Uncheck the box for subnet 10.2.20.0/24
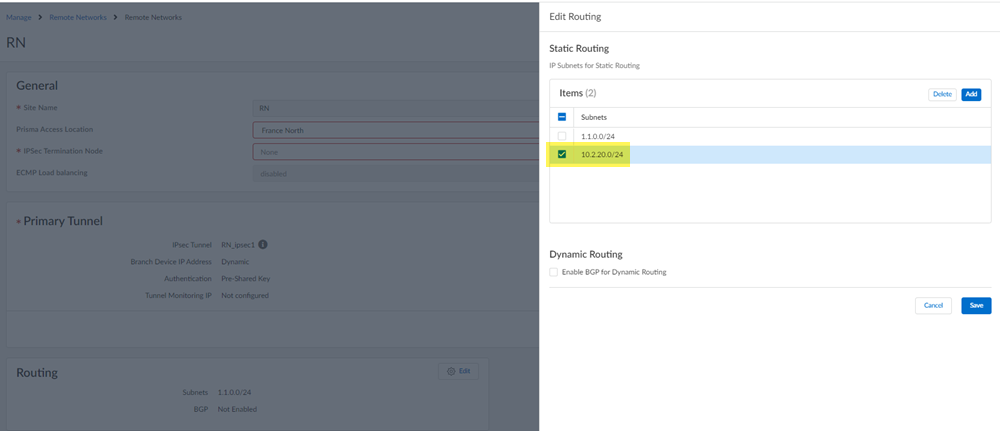This screenshot has height=431, width=1000. 562,154
